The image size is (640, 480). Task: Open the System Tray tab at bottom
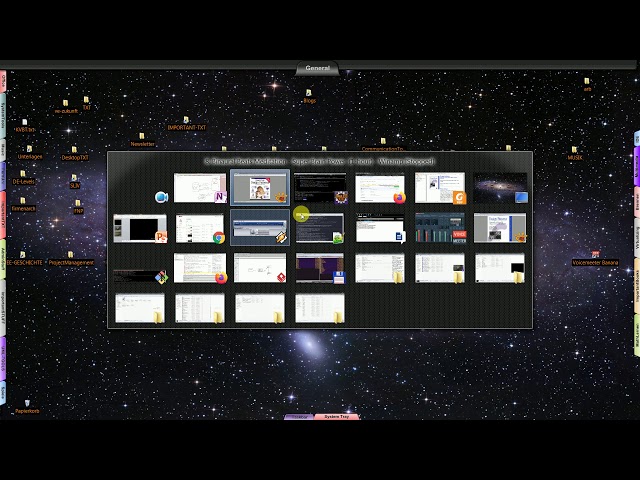(337, 417)
